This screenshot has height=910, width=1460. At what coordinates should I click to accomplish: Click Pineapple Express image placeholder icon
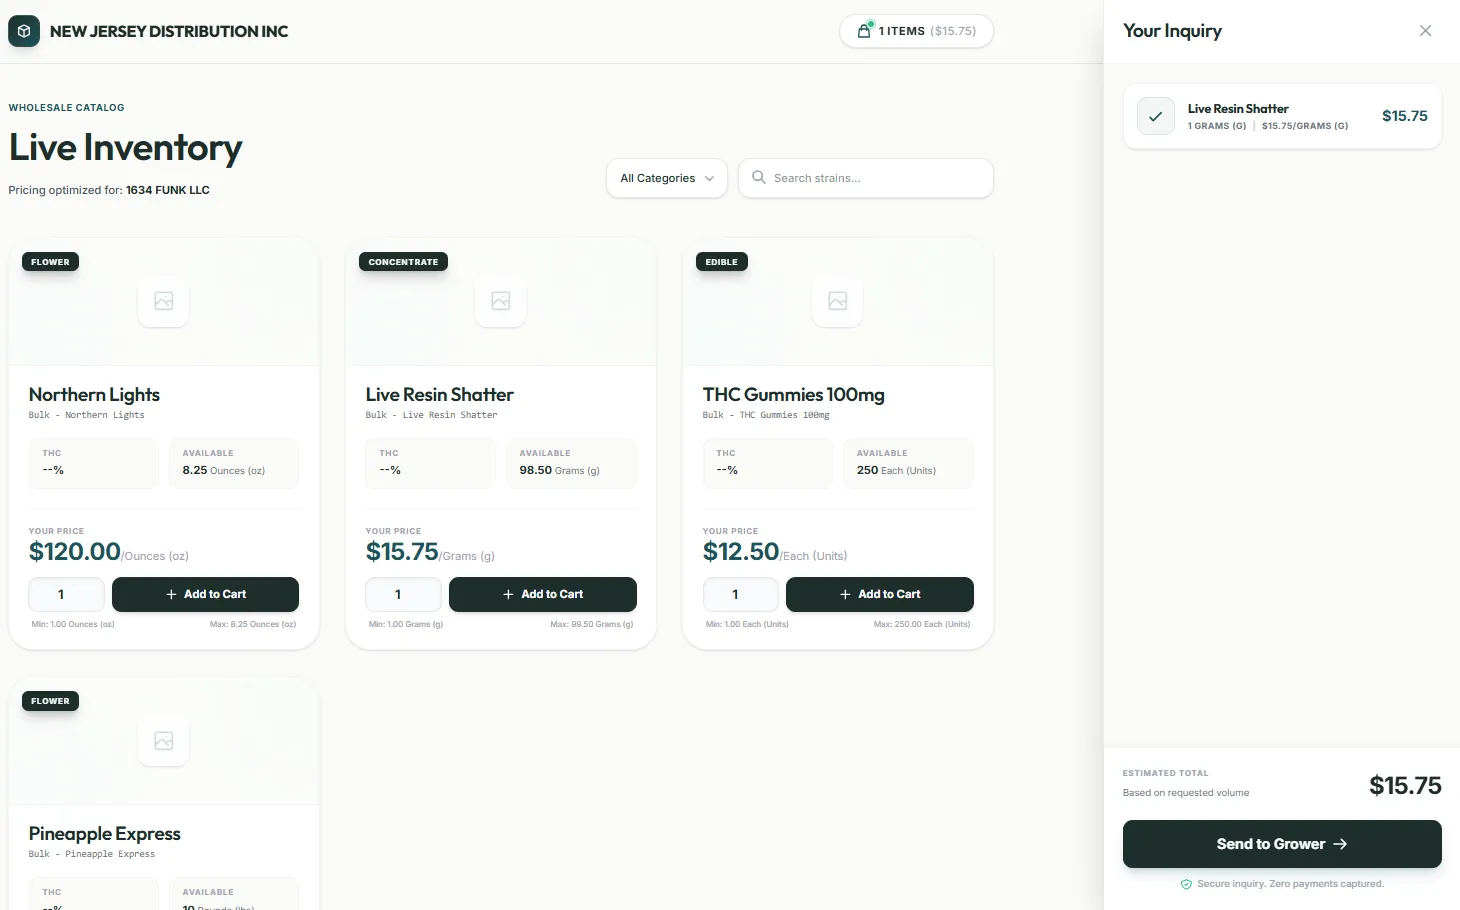(x=164, y=741)
